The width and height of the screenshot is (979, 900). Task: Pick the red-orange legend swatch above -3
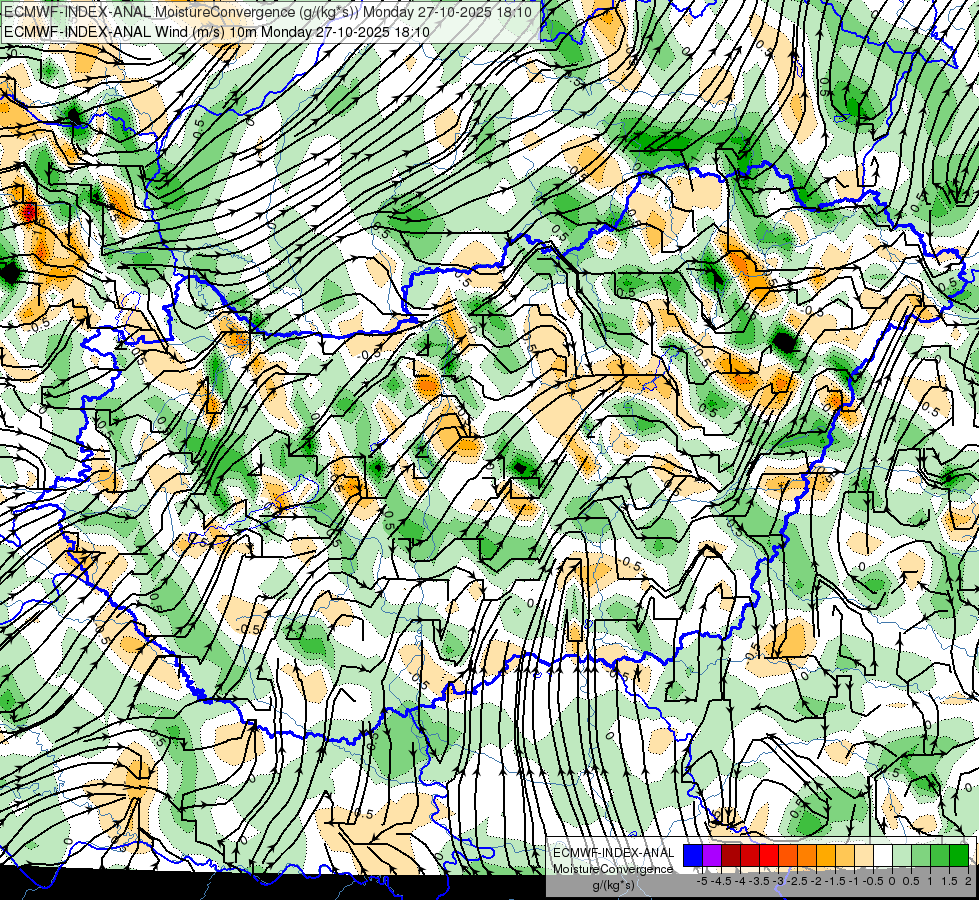pos(788,855)
